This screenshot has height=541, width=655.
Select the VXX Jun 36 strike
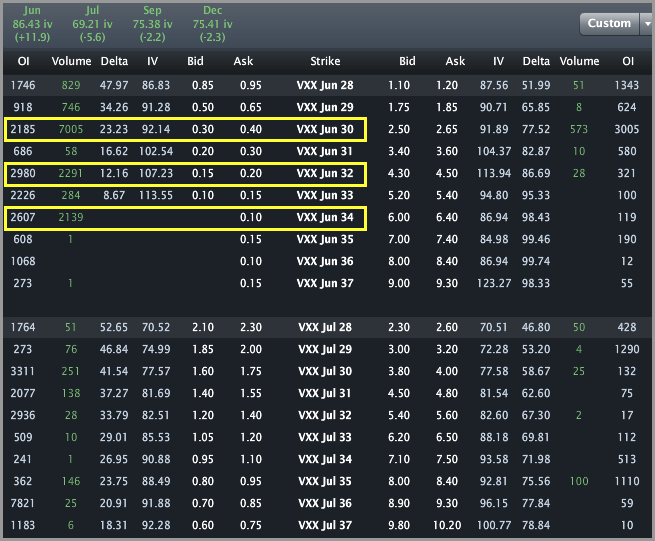325,262
